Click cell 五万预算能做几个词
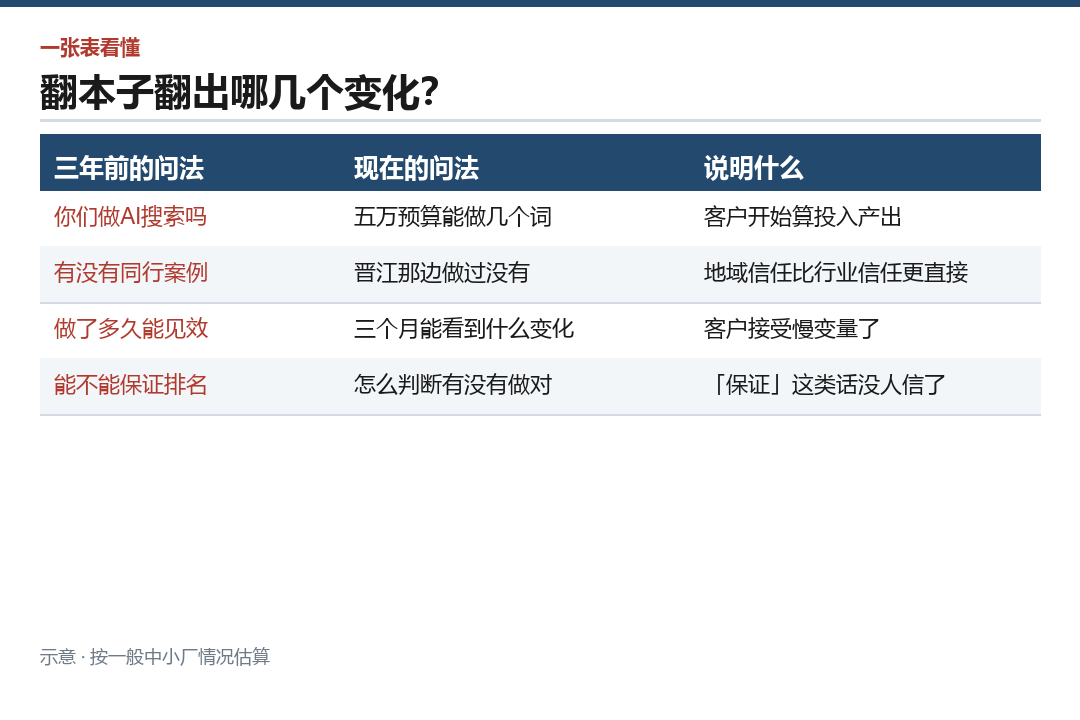 point(453,217)
